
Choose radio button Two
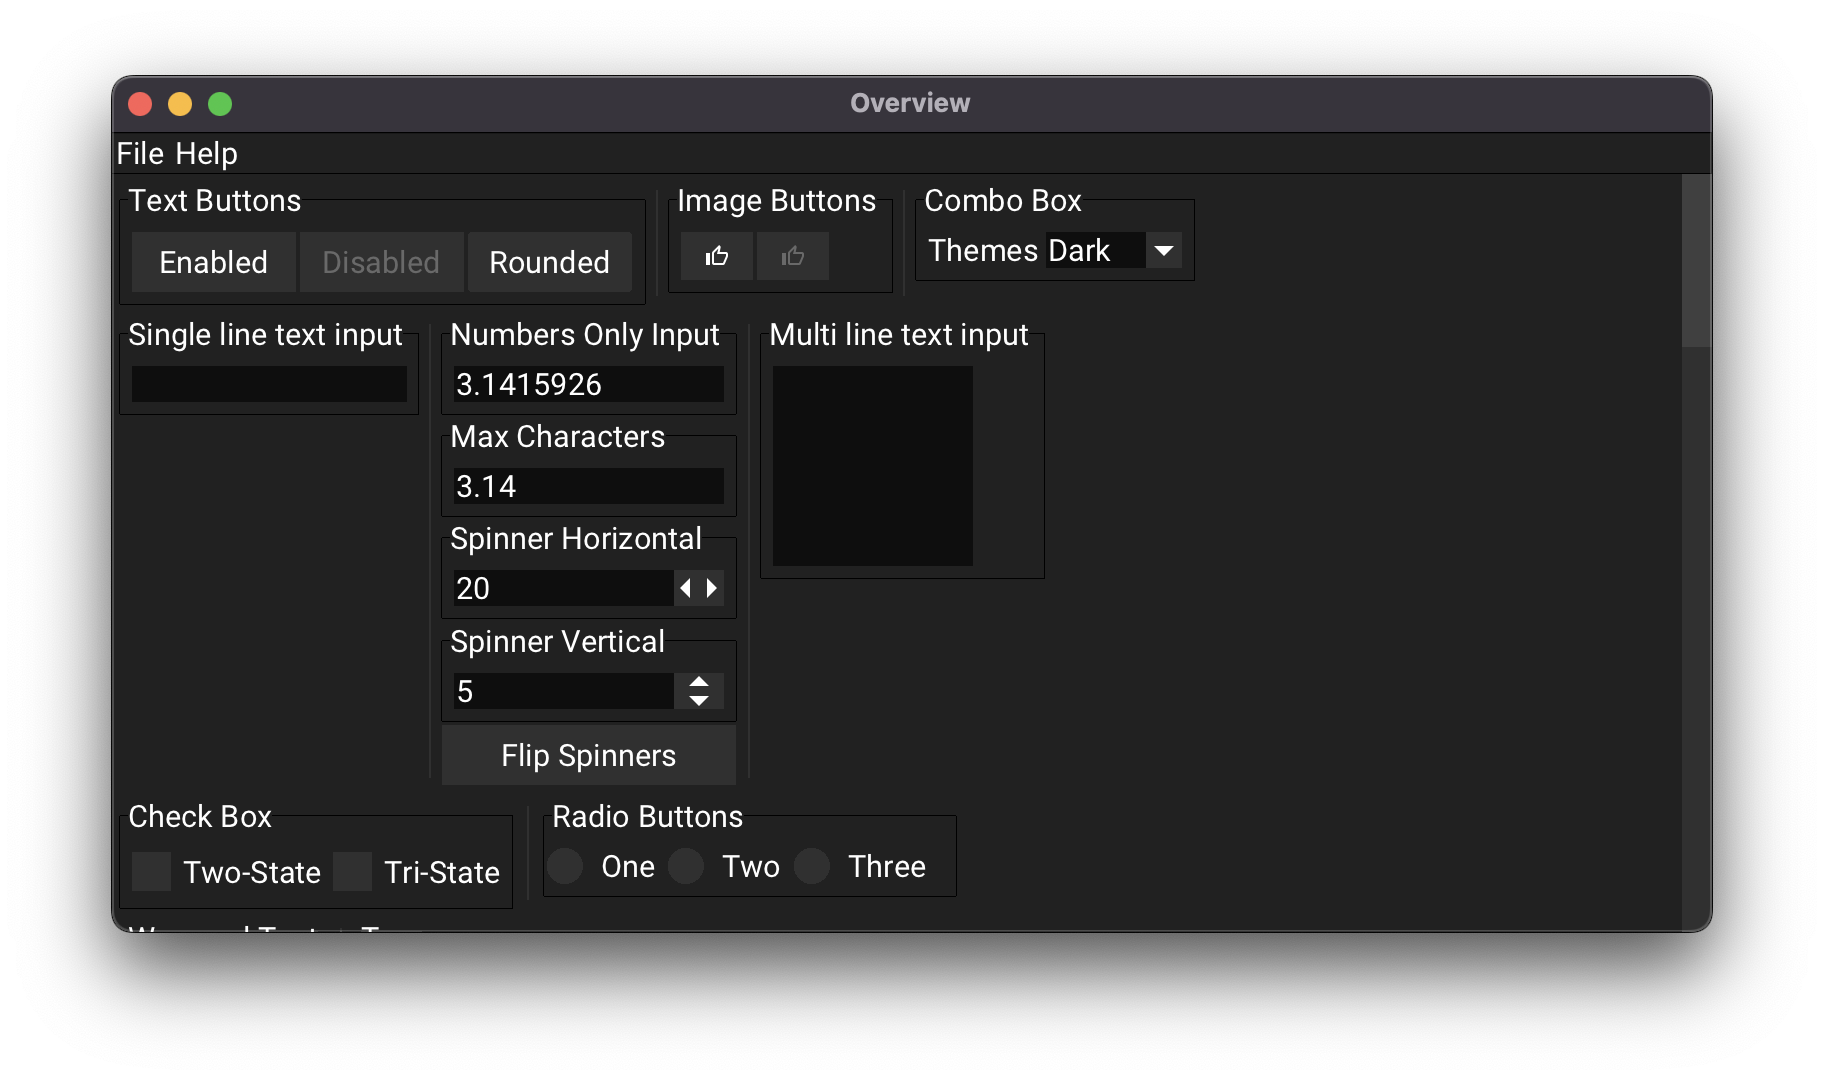(x=686, y=866)
